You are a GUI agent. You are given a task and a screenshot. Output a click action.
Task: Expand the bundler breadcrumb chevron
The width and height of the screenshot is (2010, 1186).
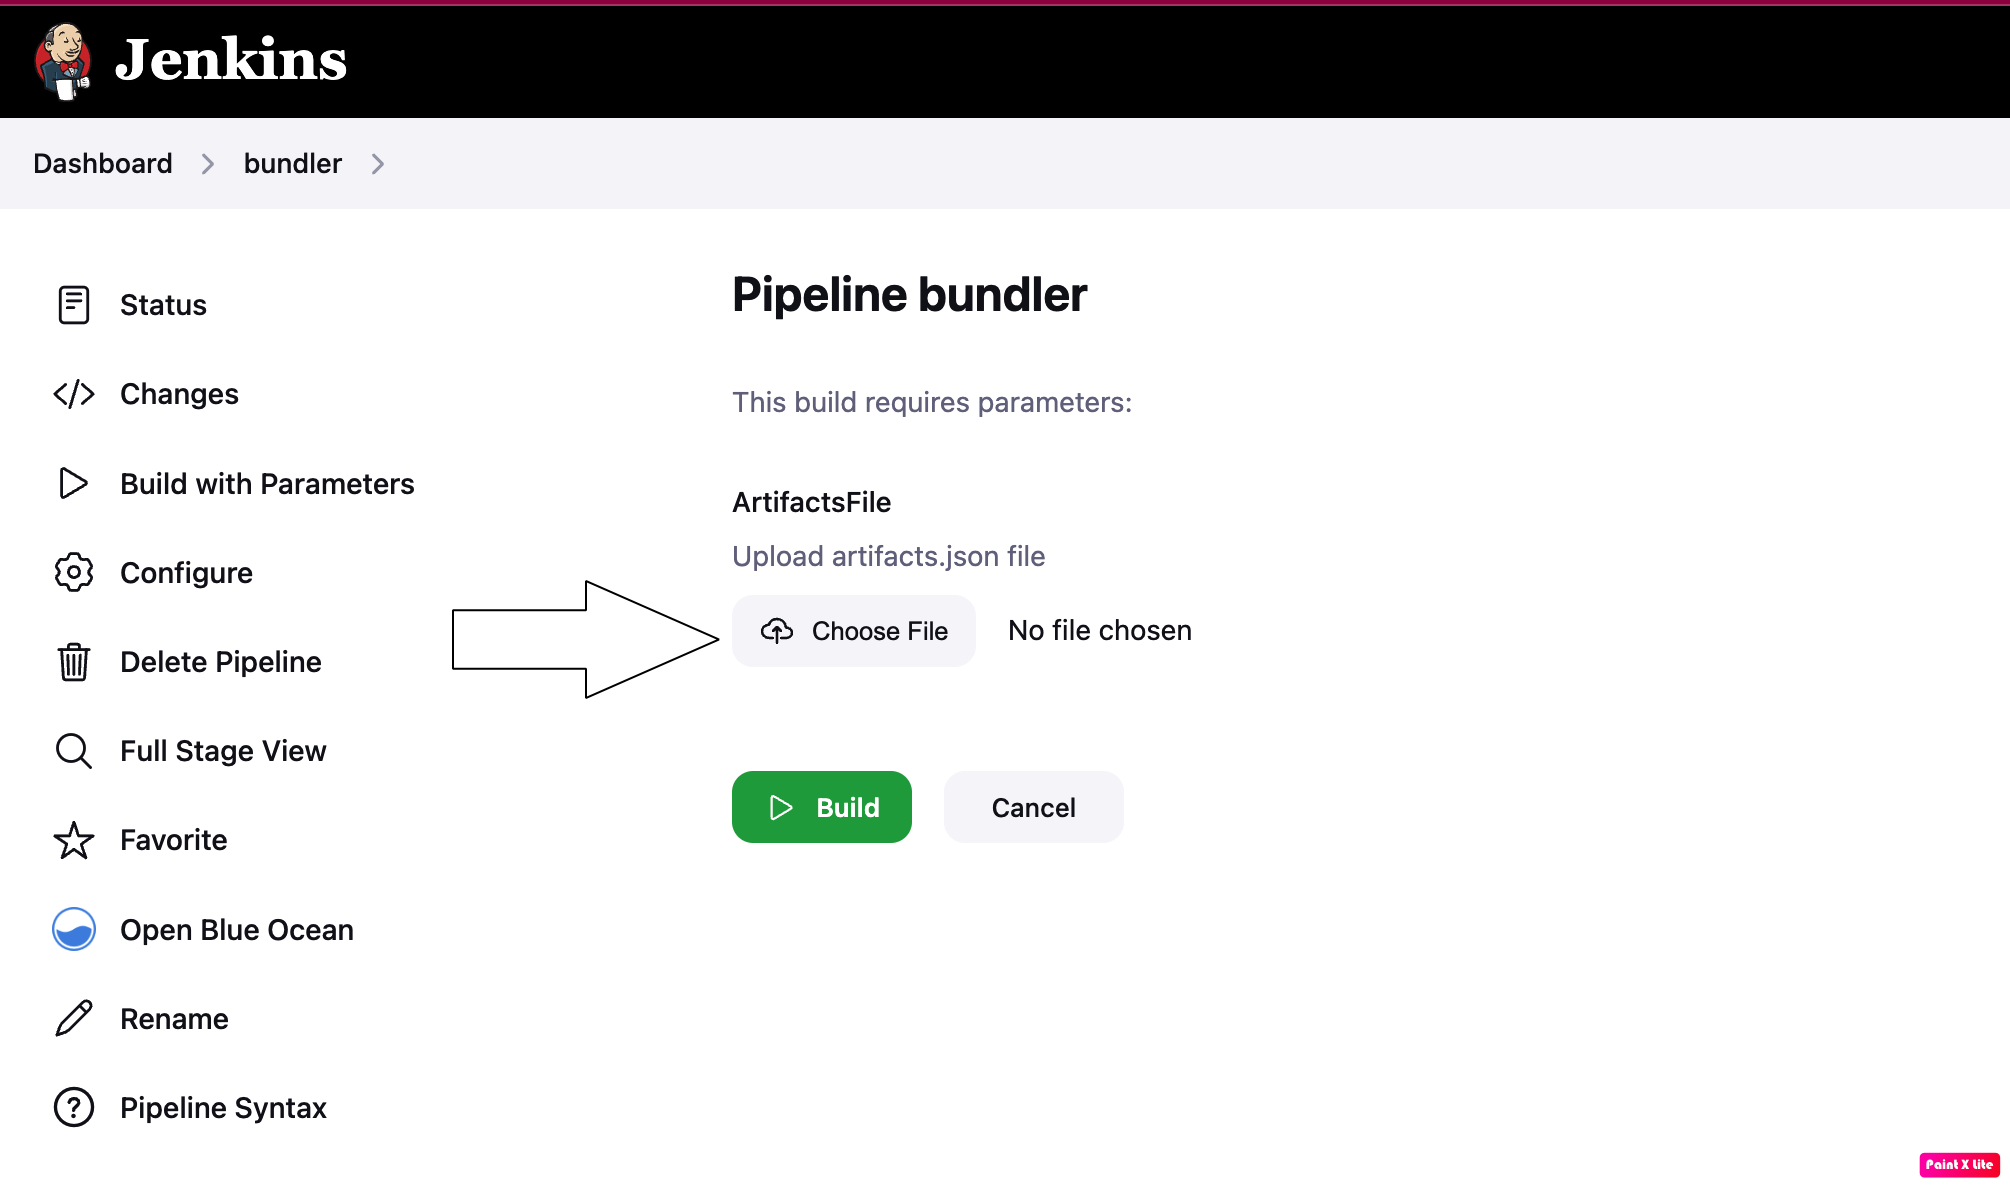380,164
